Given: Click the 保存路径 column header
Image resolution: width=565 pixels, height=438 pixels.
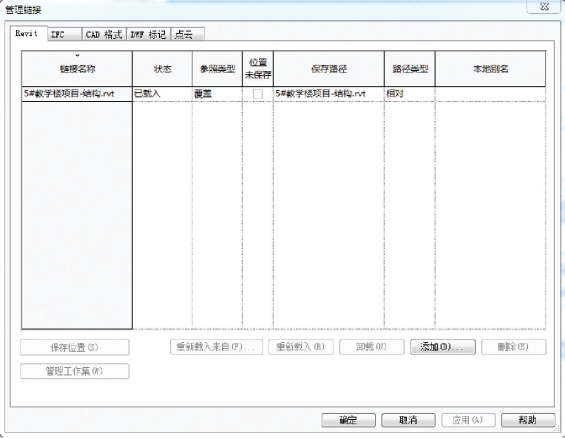Looking at the screenshot, I should 329,68.
